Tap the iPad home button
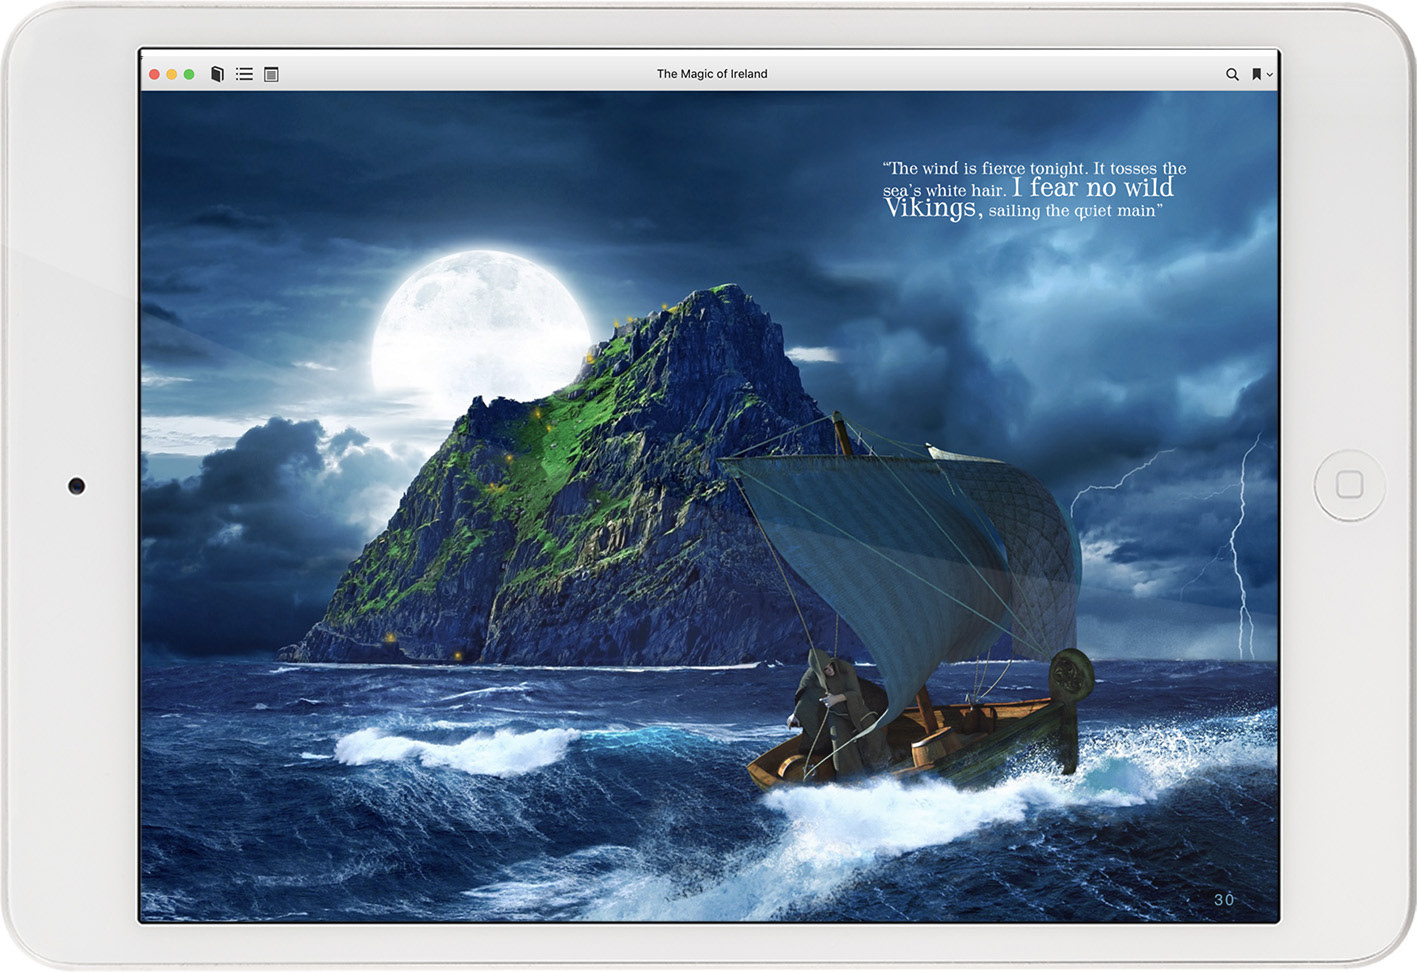1417x972 pixels. coord(1349,485)
